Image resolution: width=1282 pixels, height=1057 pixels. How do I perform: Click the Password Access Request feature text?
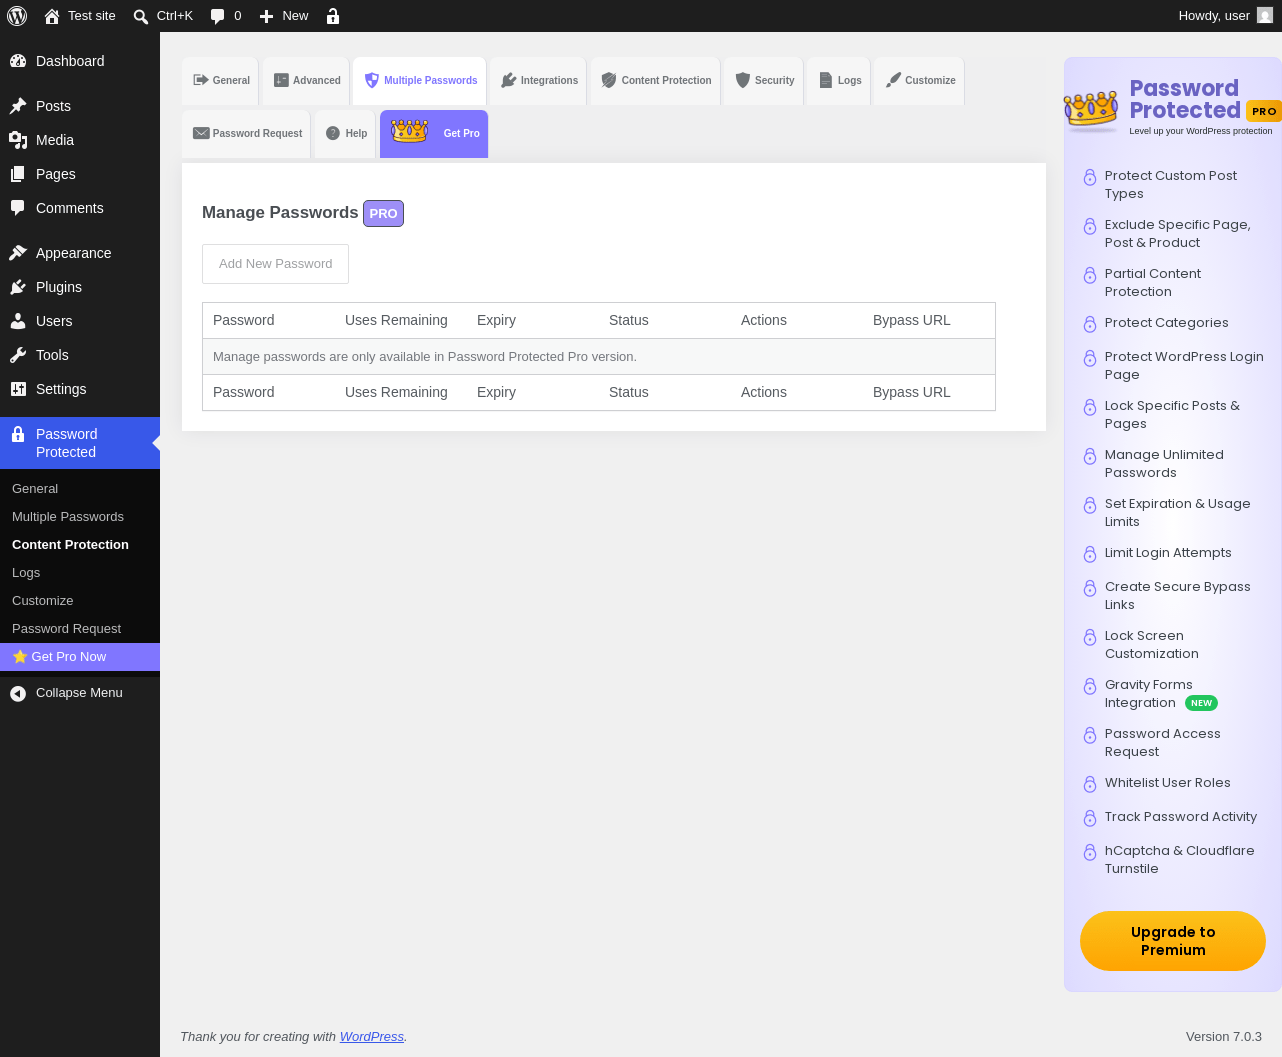[1163, 743]
